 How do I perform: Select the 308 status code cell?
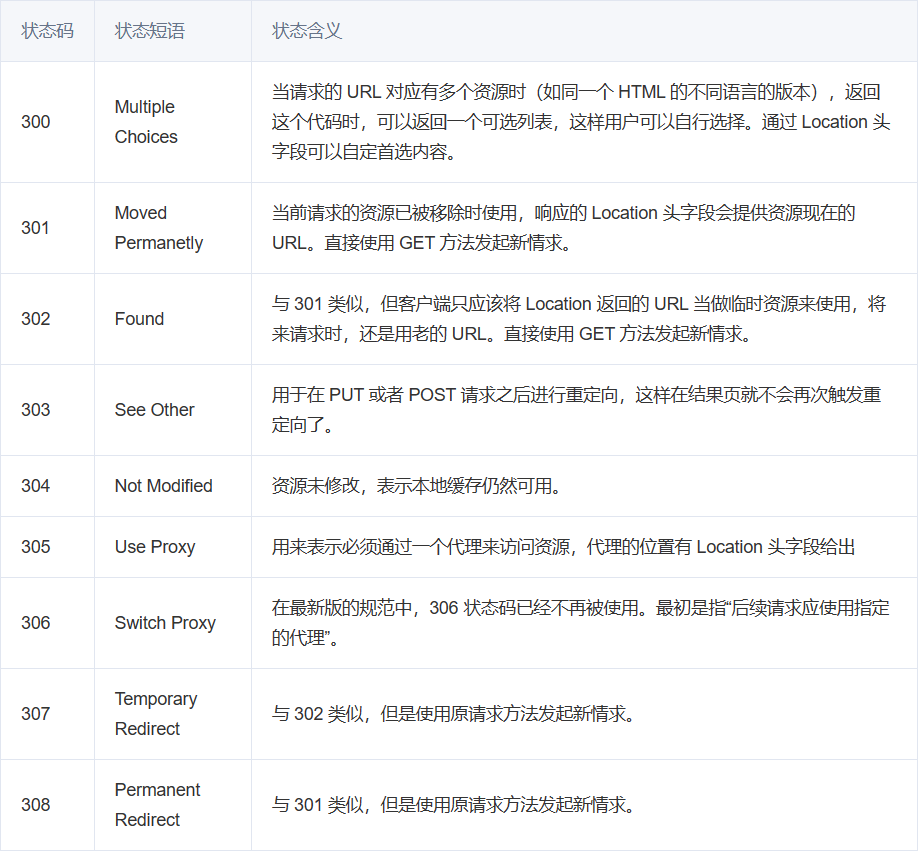(x=36, y=805)
